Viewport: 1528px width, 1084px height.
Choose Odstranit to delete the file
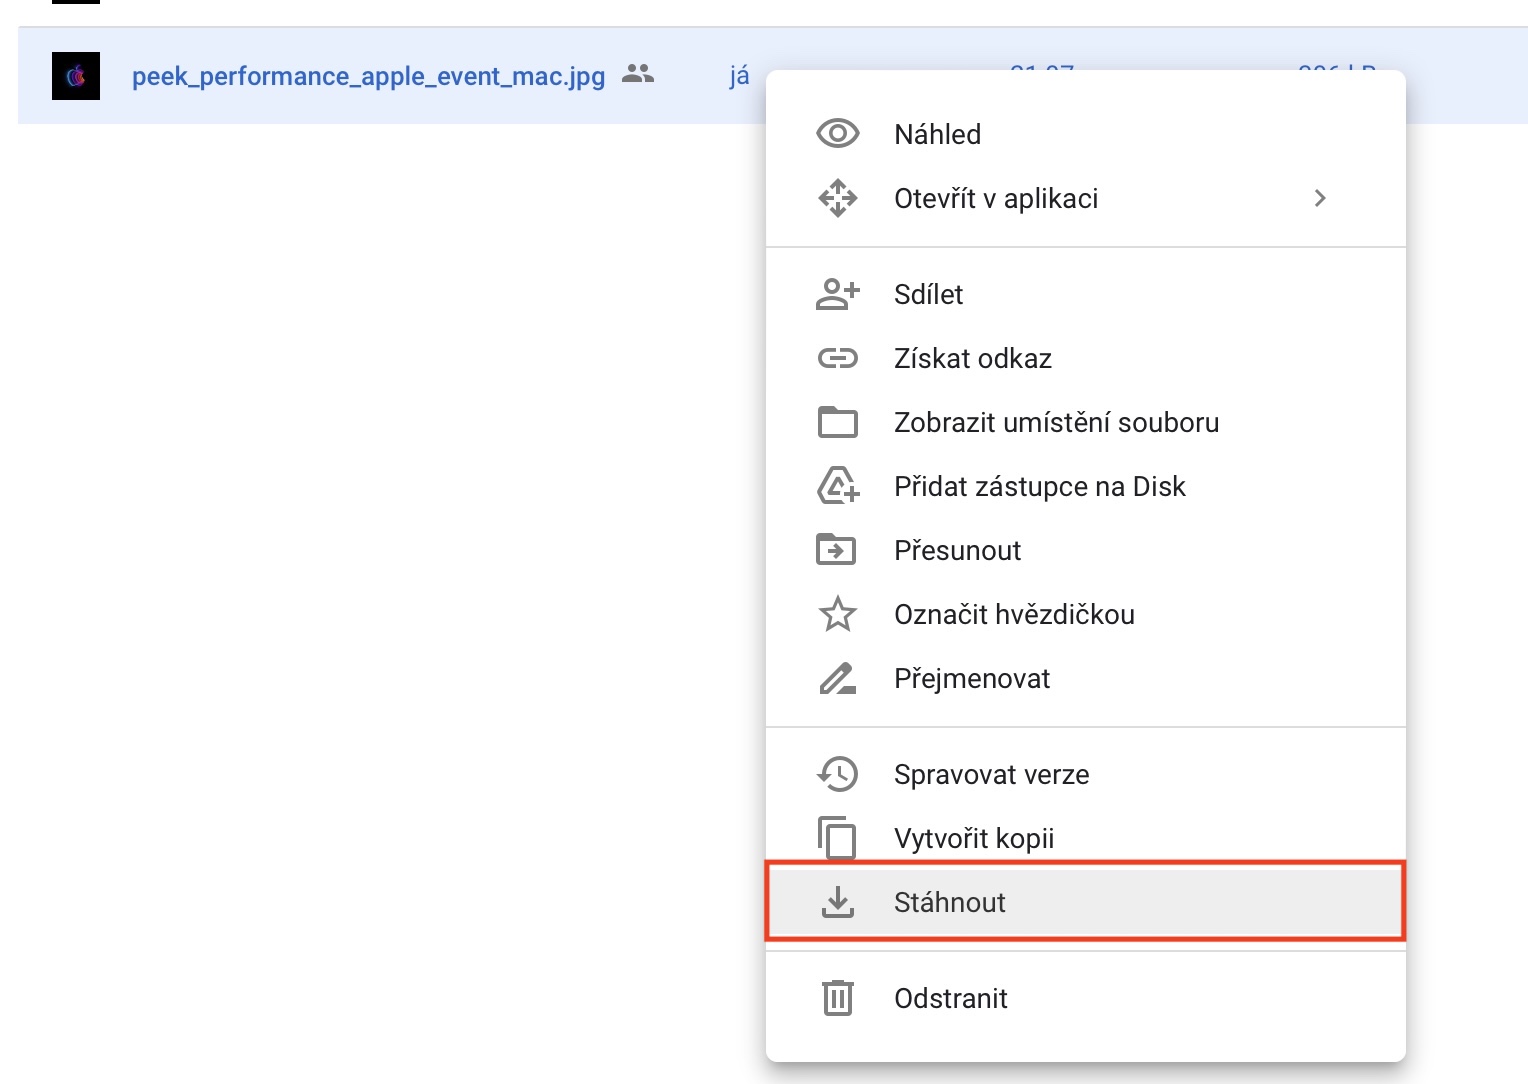(x=950, y=998)
